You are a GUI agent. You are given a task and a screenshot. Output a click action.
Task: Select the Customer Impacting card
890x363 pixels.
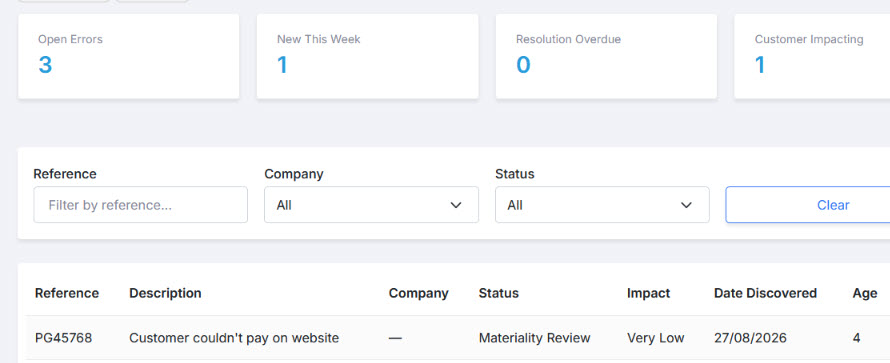pos(812,57)
